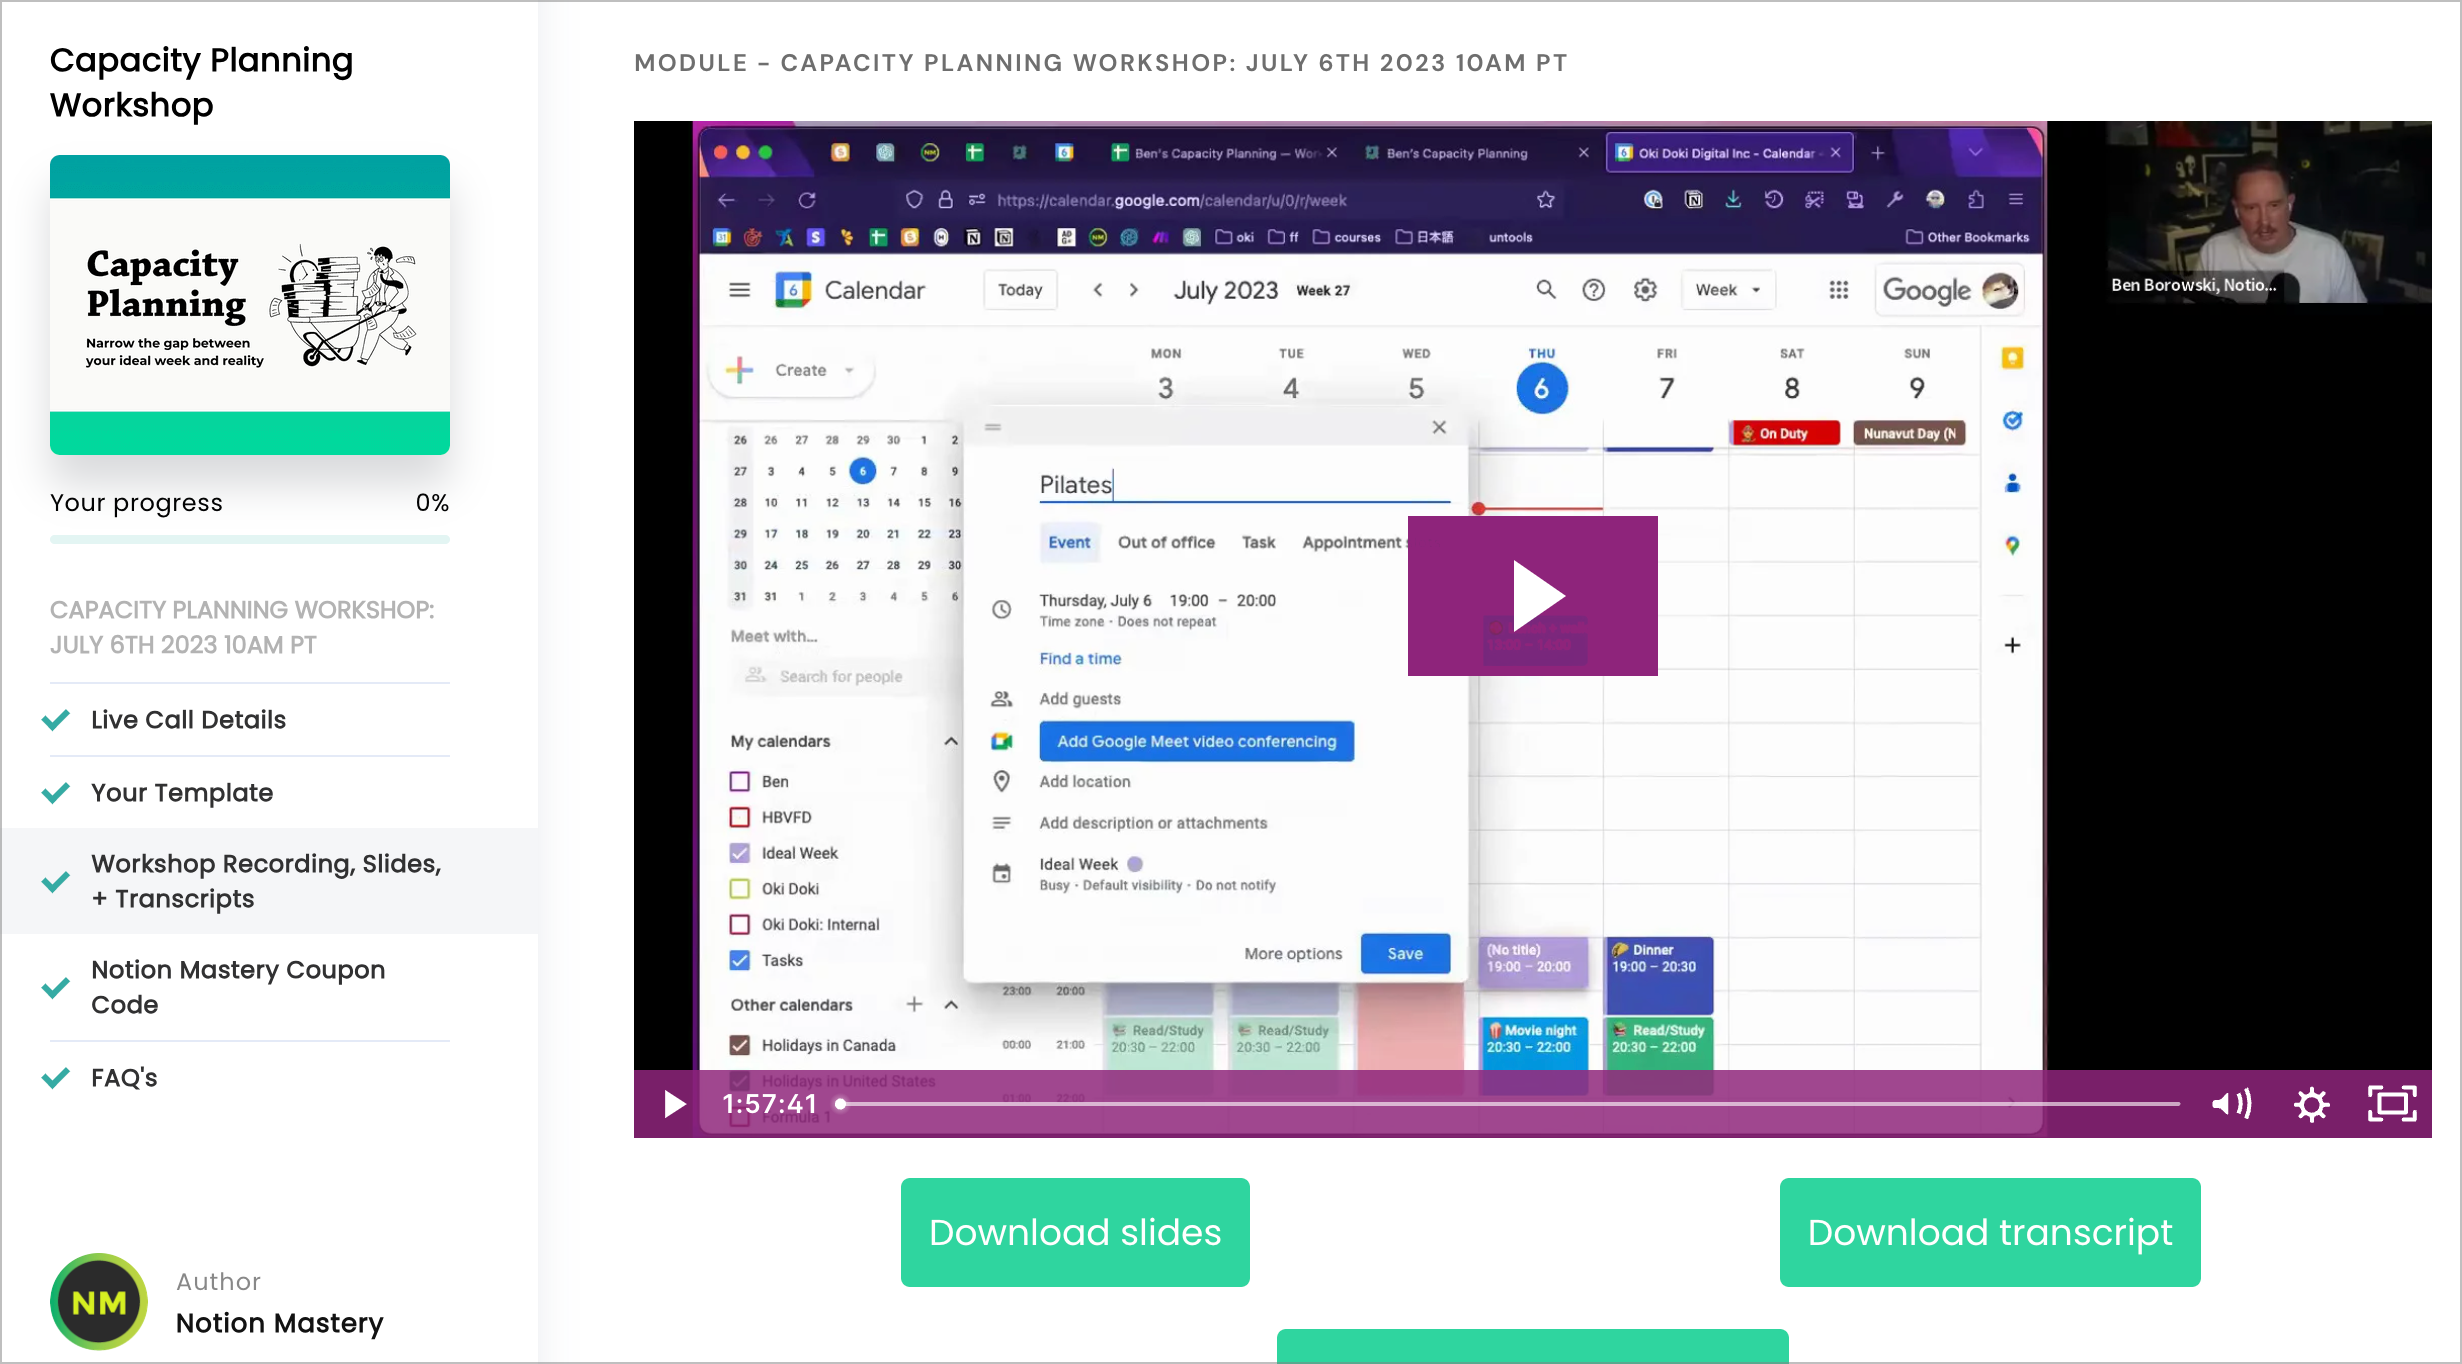
Task: Play the workshop recording video
Action: 1532,596
